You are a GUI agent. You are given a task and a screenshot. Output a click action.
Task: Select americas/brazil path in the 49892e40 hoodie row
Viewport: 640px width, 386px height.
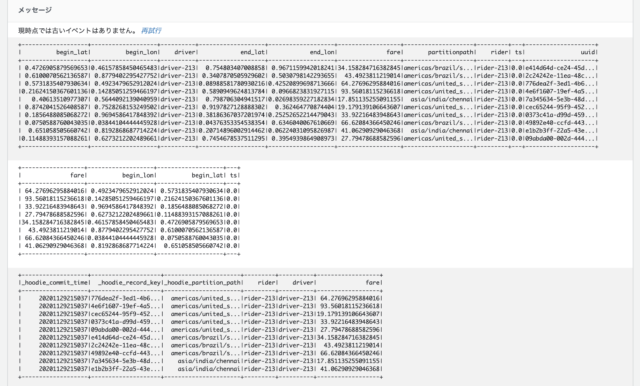point(205,353)
